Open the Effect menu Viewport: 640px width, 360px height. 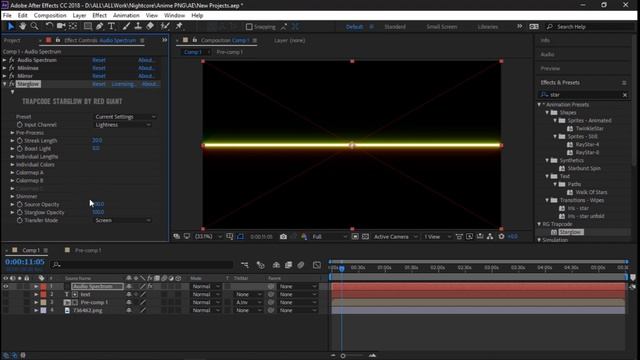99,16
